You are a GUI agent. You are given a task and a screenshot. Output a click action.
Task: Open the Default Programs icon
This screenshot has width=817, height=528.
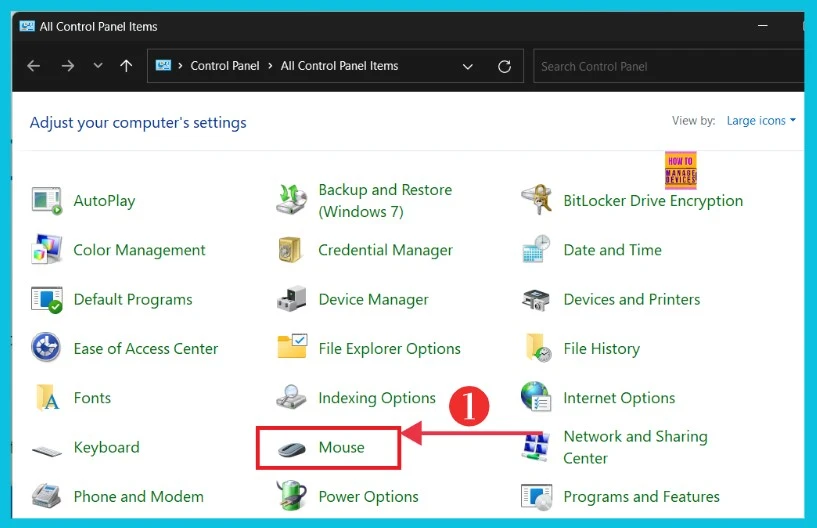tap(47, 300)
